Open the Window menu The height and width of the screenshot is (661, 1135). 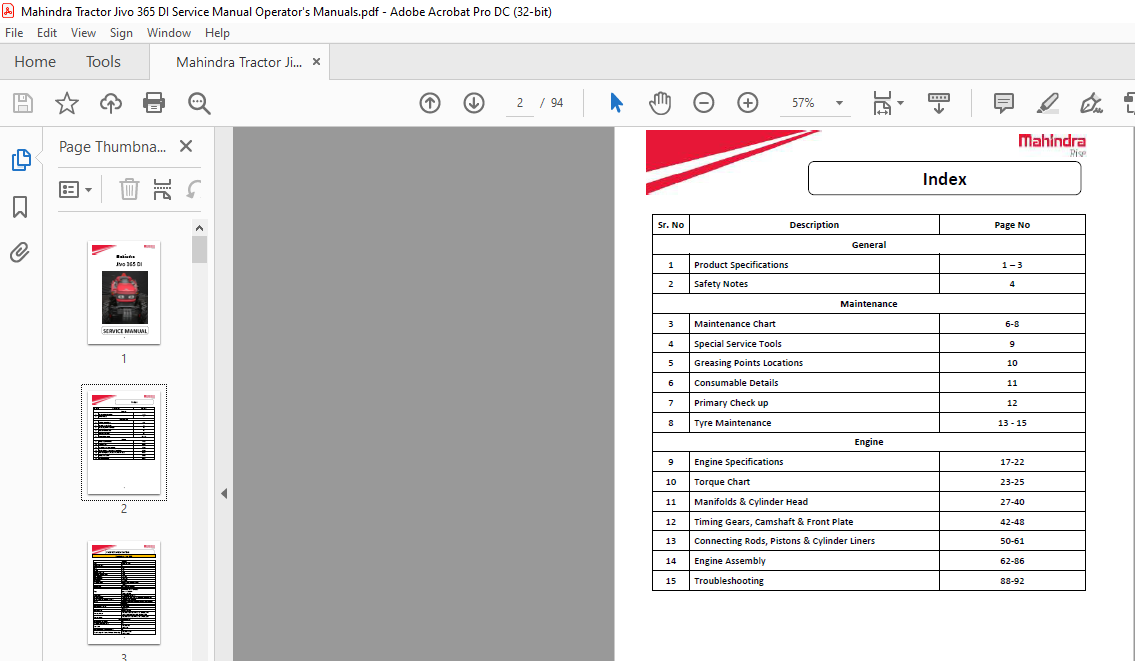169,33
